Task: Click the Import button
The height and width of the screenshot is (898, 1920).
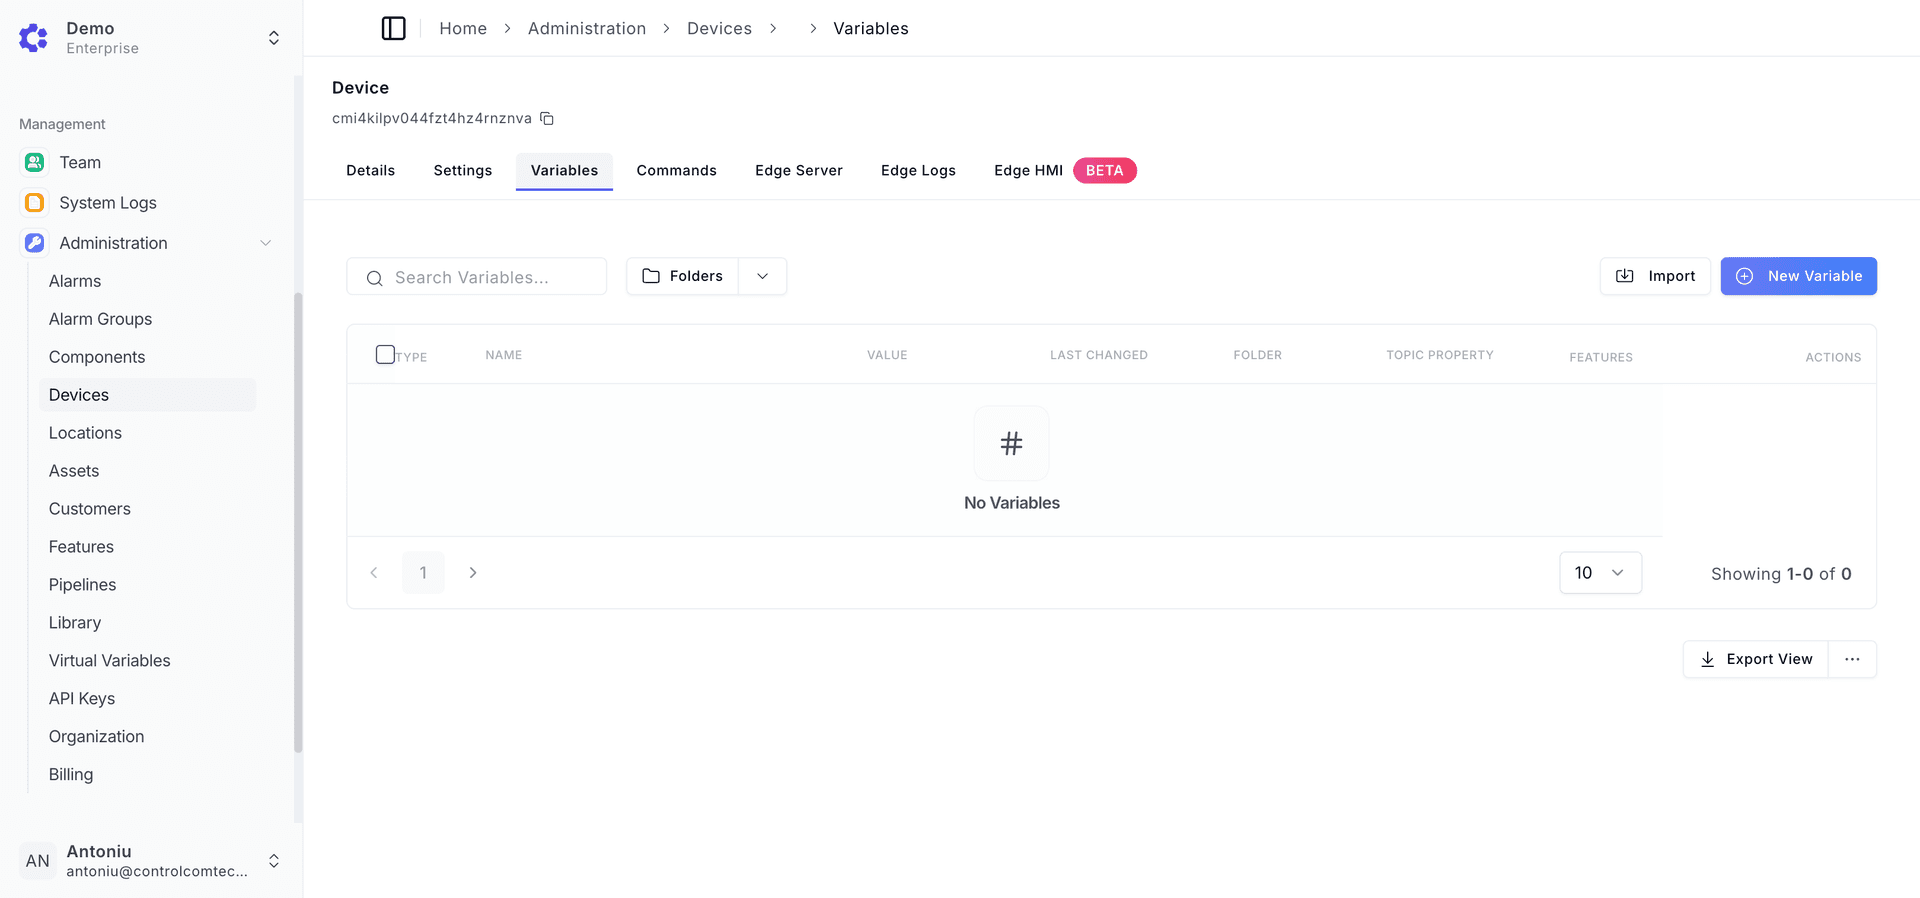Action: [1656, 276]
